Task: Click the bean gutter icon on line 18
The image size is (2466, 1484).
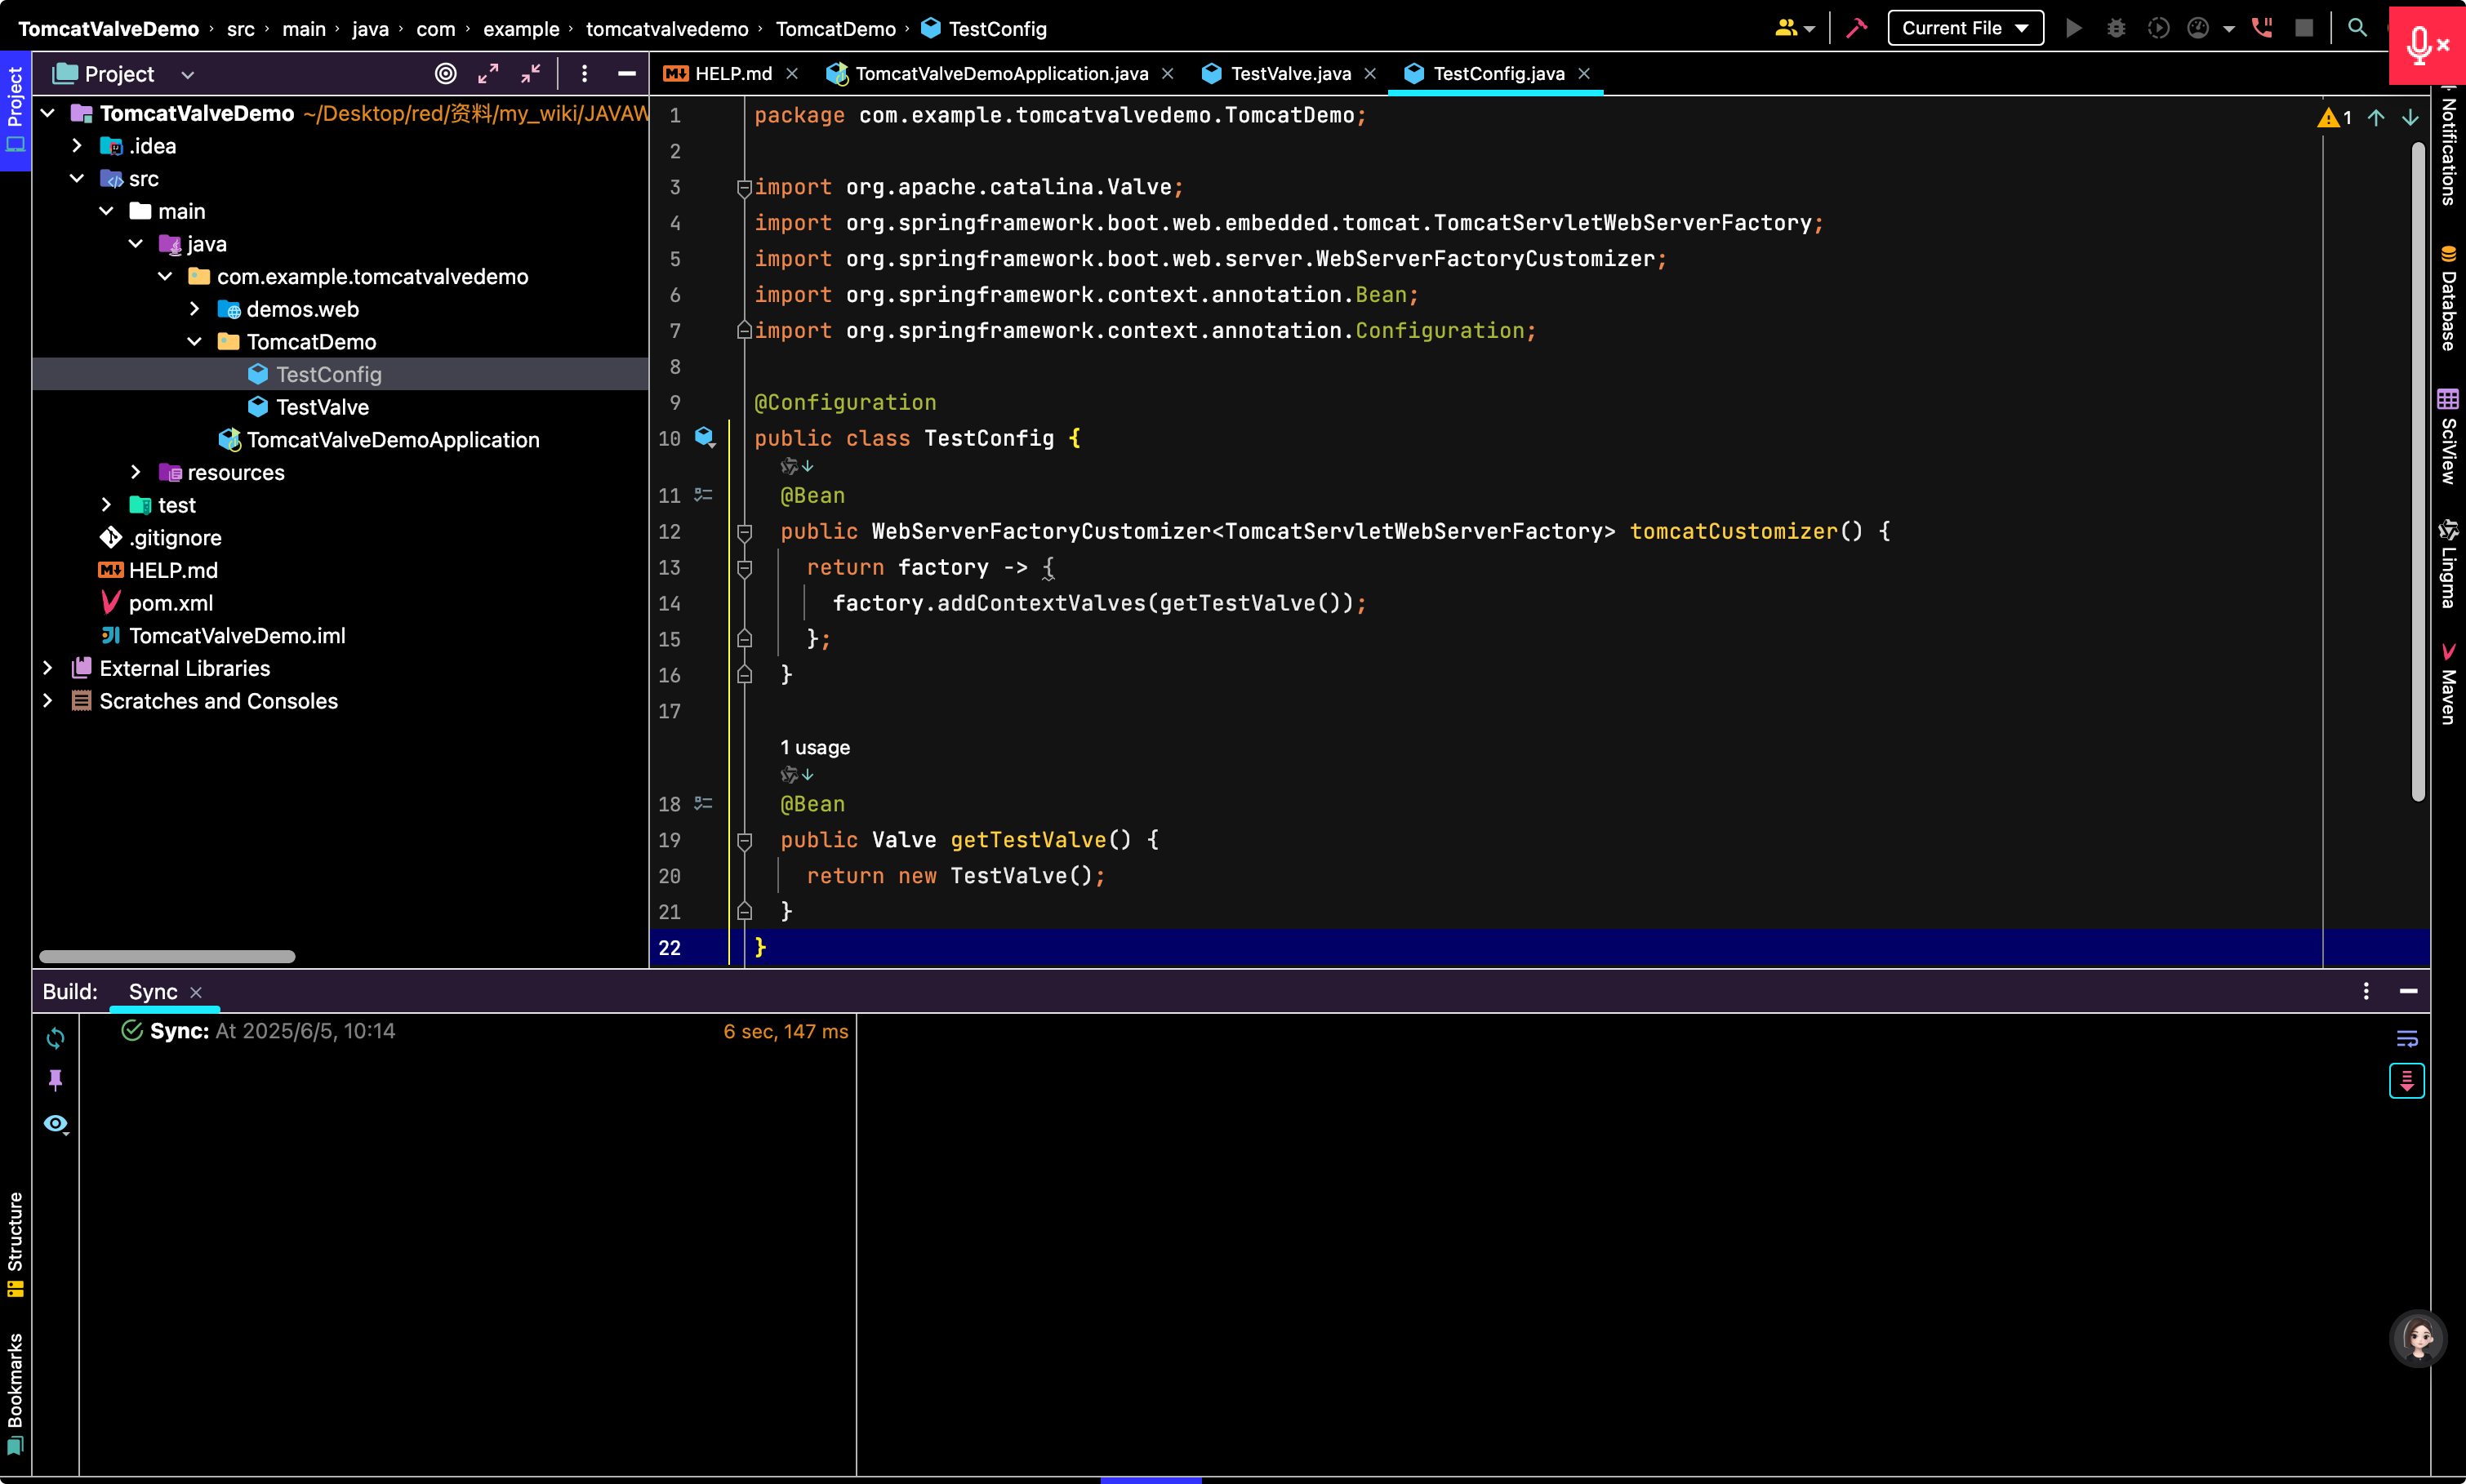Action: [x=703, y=803]
